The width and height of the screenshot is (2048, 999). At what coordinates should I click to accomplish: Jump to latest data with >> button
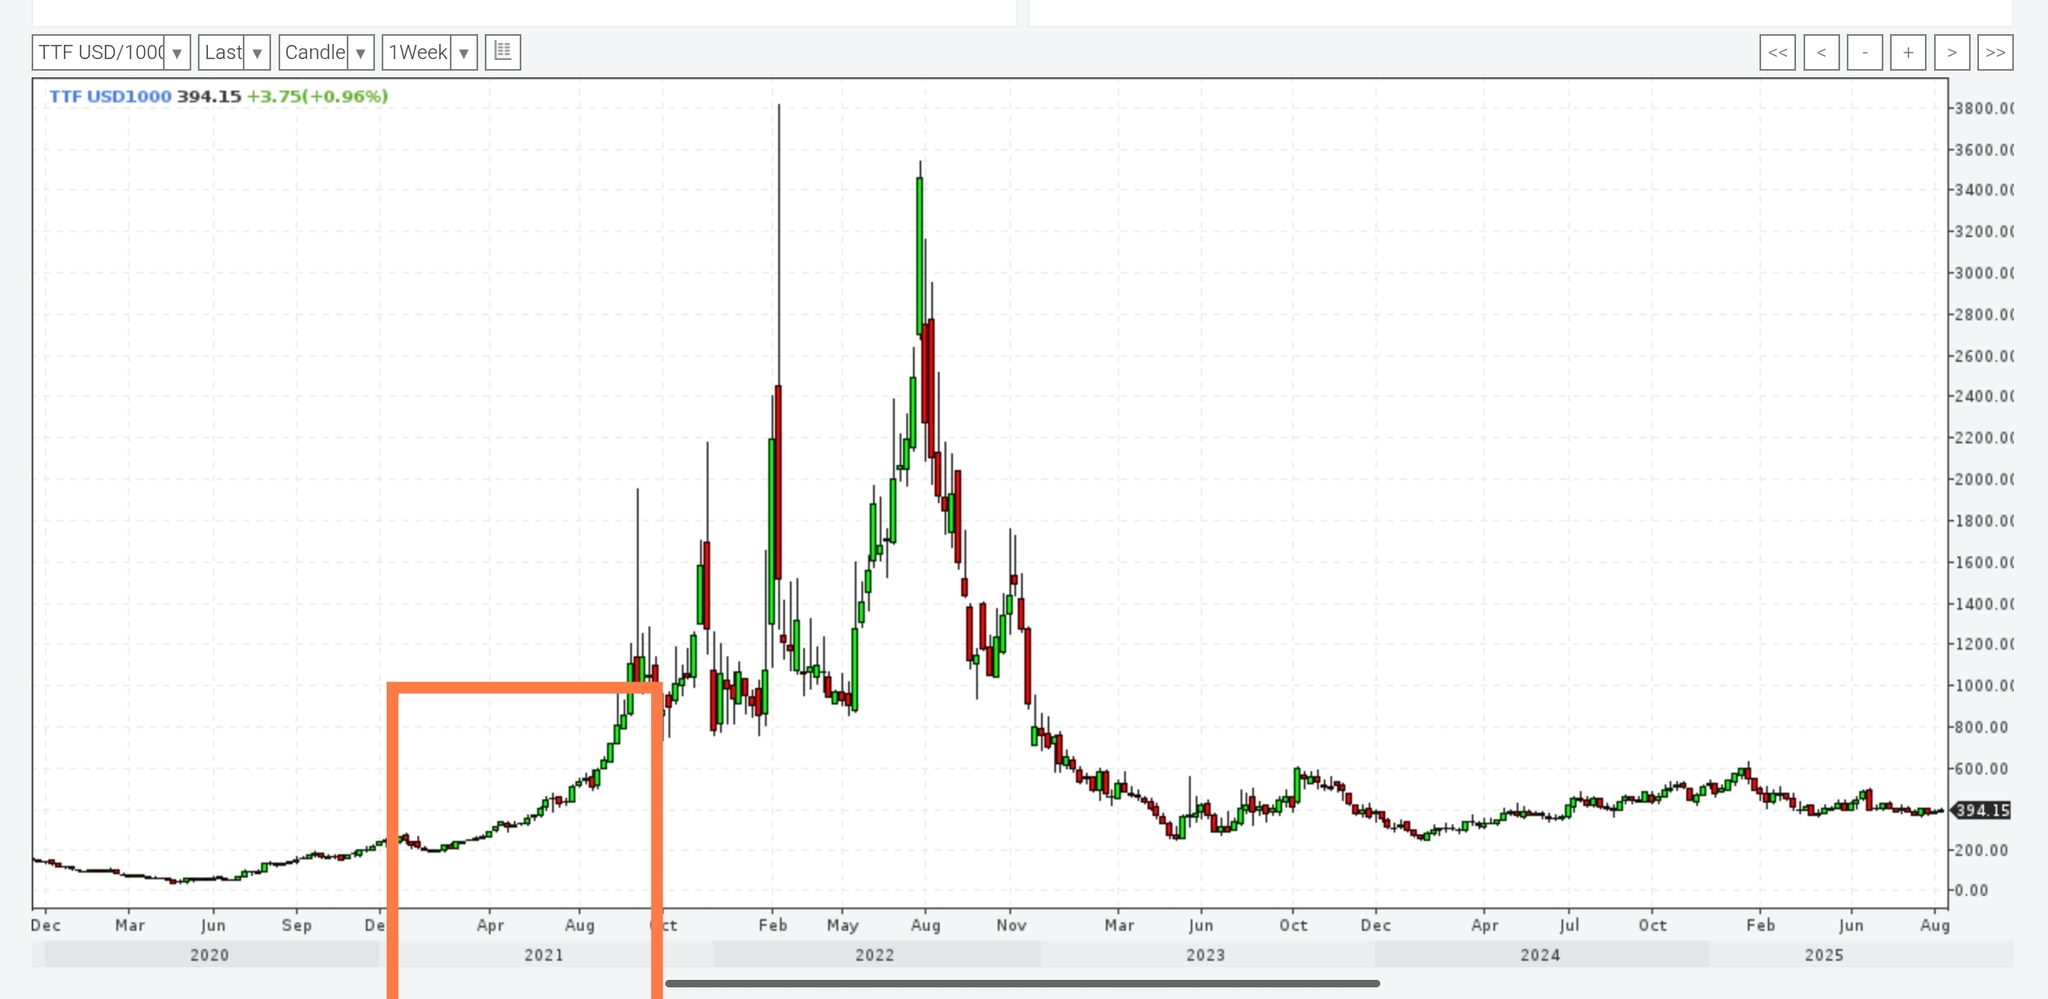click(1995, 53)
